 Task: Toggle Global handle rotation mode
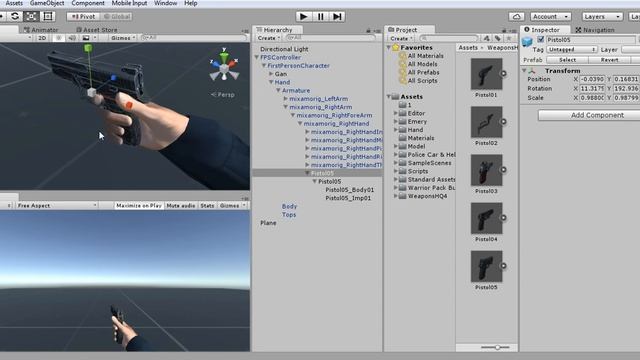point(116,17)
